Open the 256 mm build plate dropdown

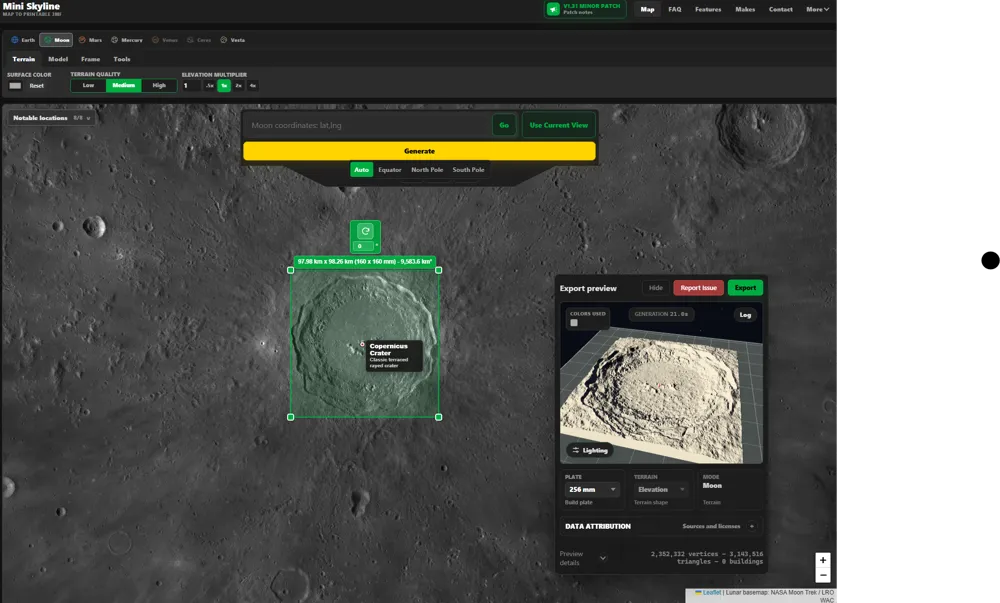(x=592, y=490)
